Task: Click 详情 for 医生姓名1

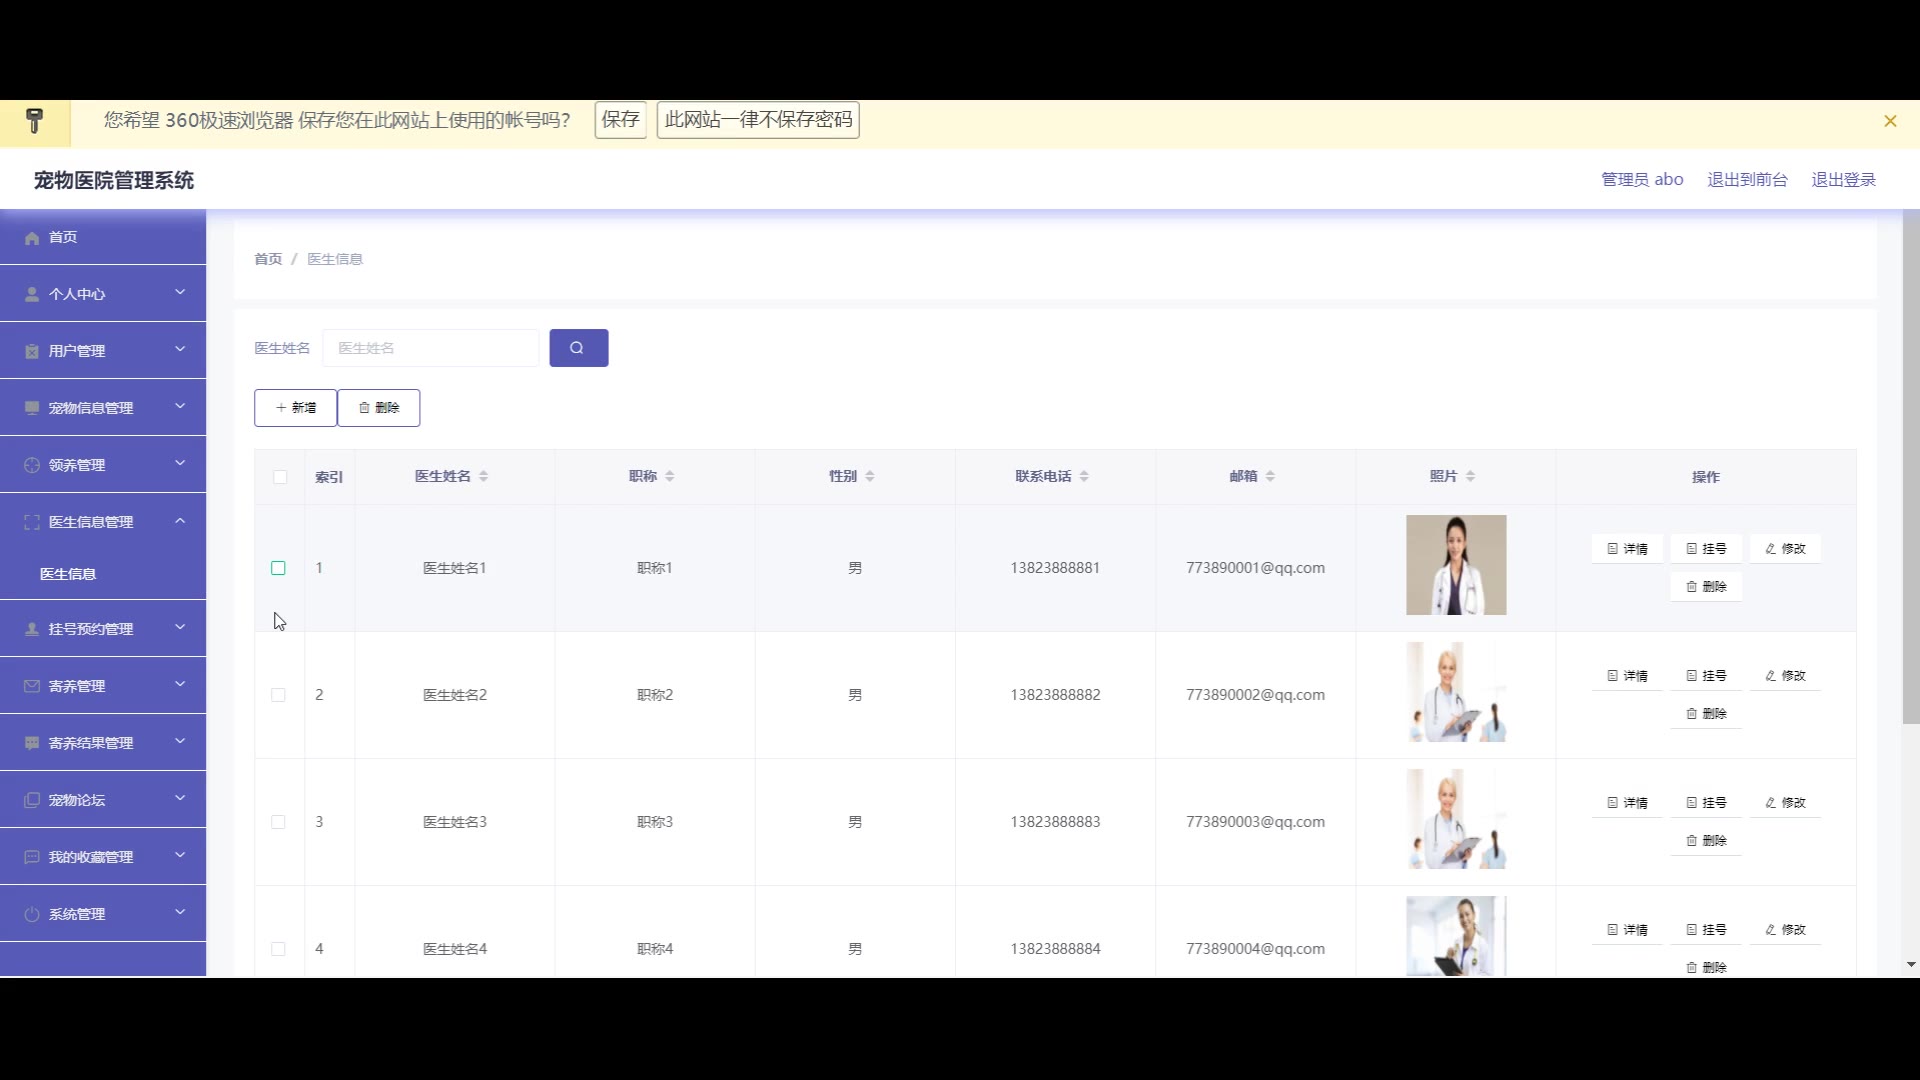Action: click(x=1627, y=549)
